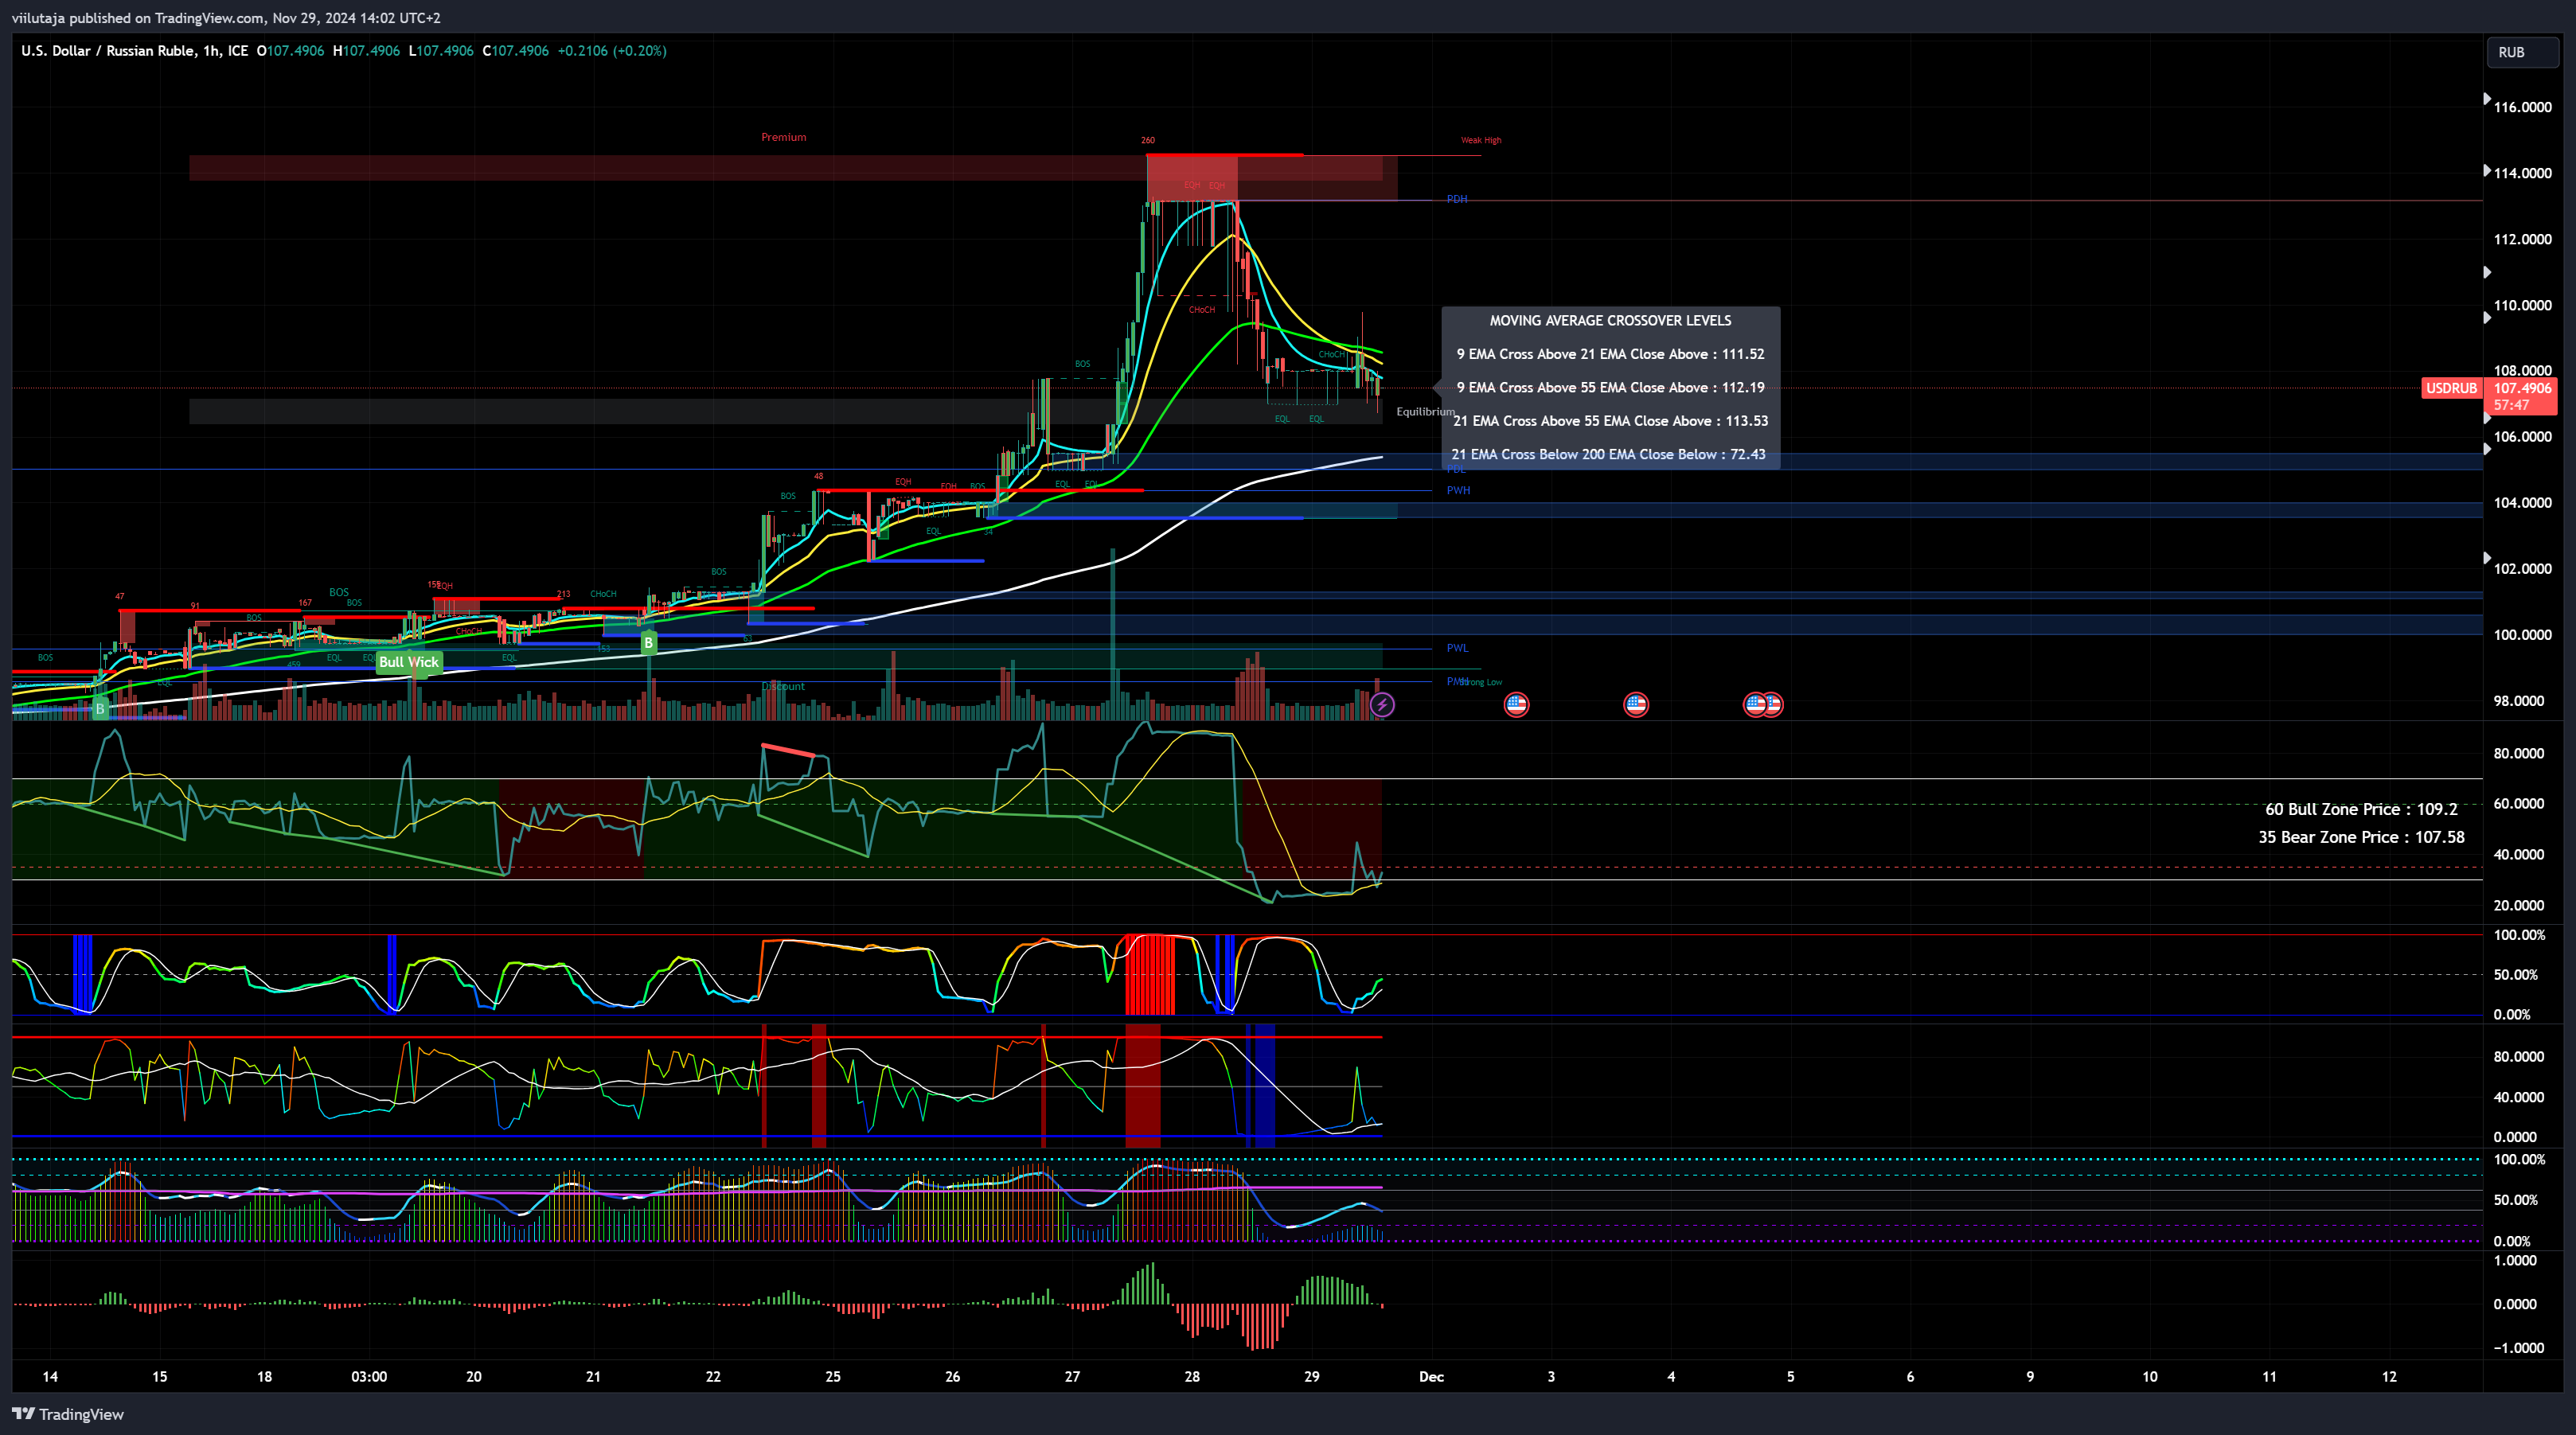2576x1435 pixels.
Task: Click the 20.0000 oscillator scale value
Action: click(2518, 906)
